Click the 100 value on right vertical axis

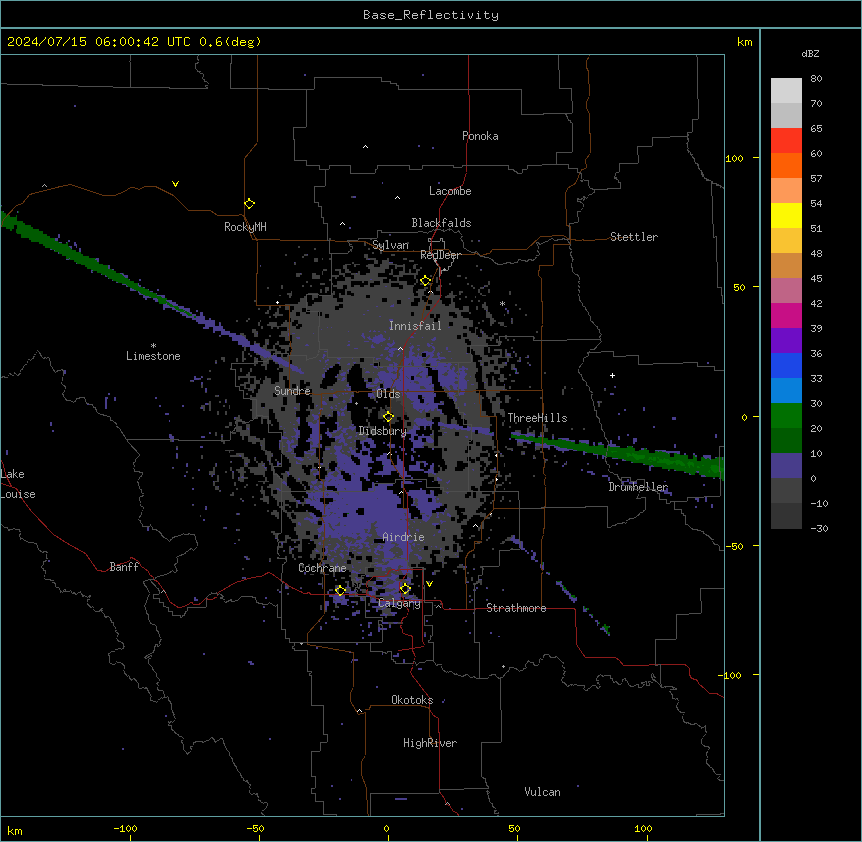734,158
